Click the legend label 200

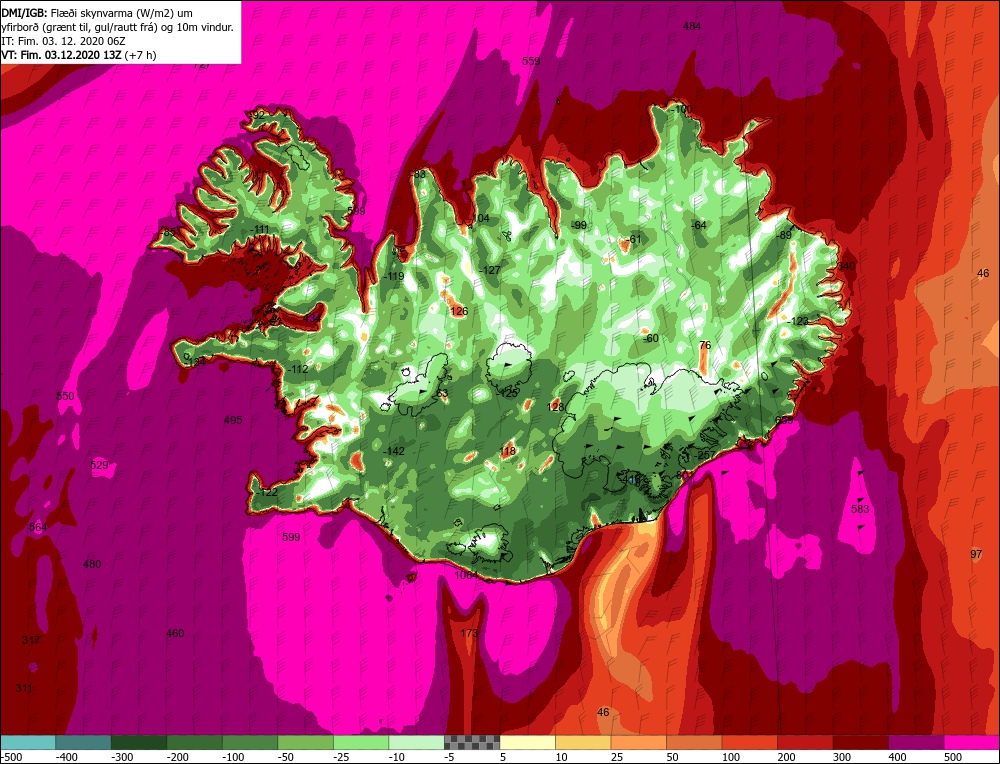pyautogui.click(x=786, y=757)
